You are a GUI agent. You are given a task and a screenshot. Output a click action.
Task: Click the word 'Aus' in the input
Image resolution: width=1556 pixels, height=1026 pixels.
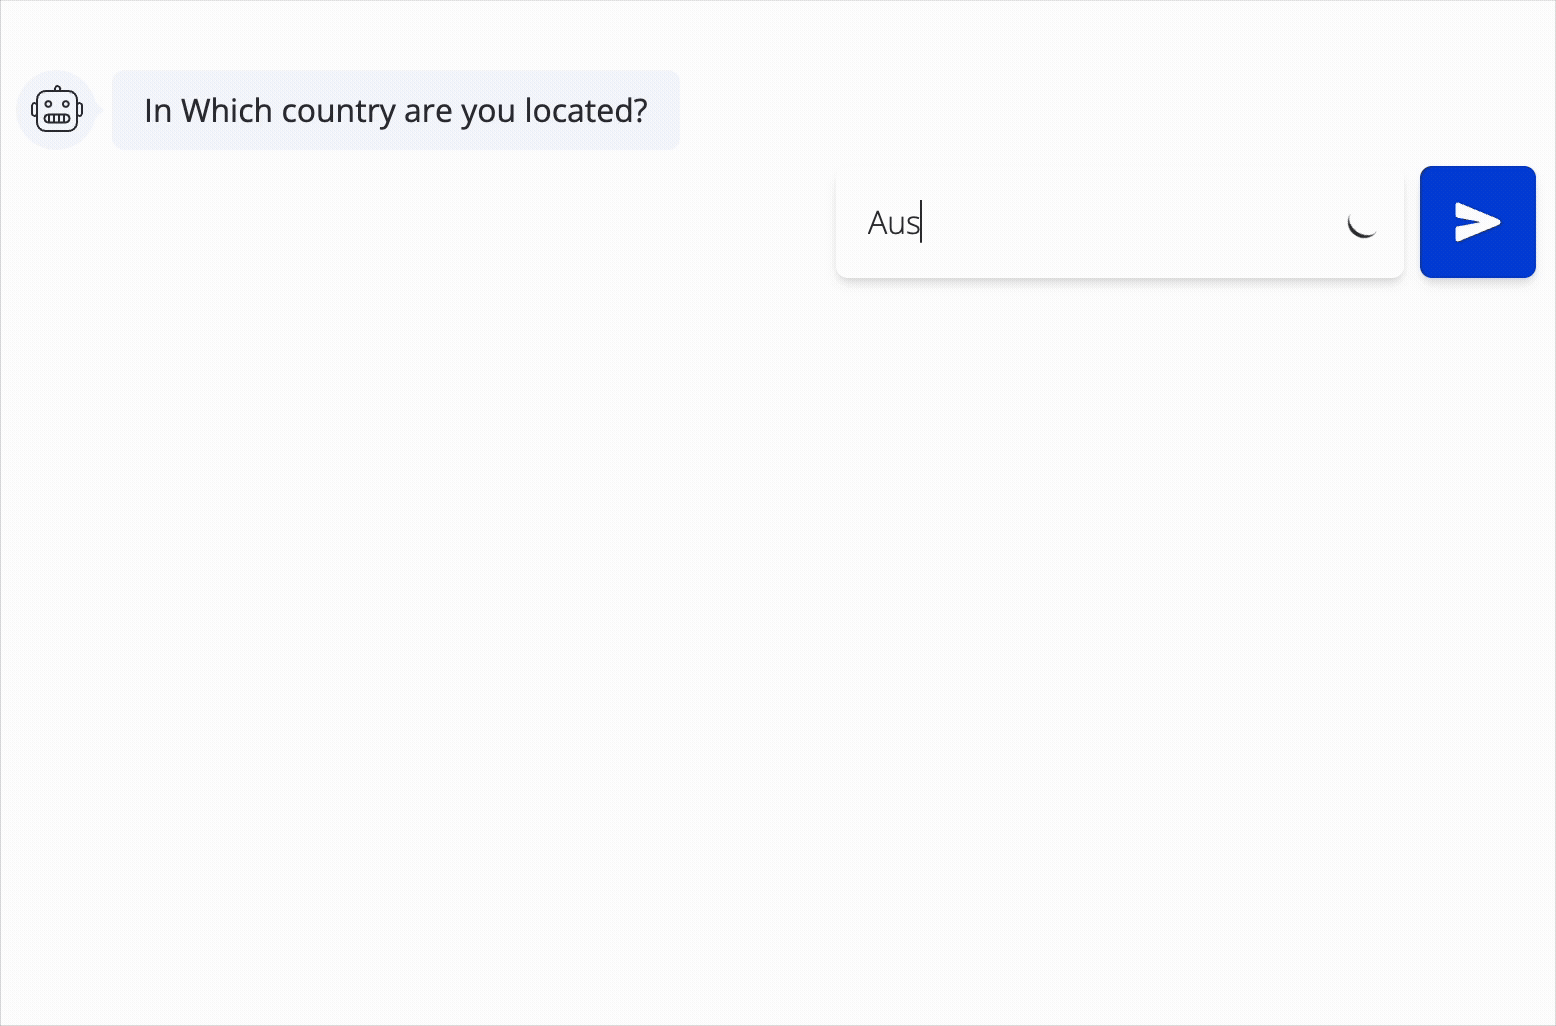(x=893, y=222)
